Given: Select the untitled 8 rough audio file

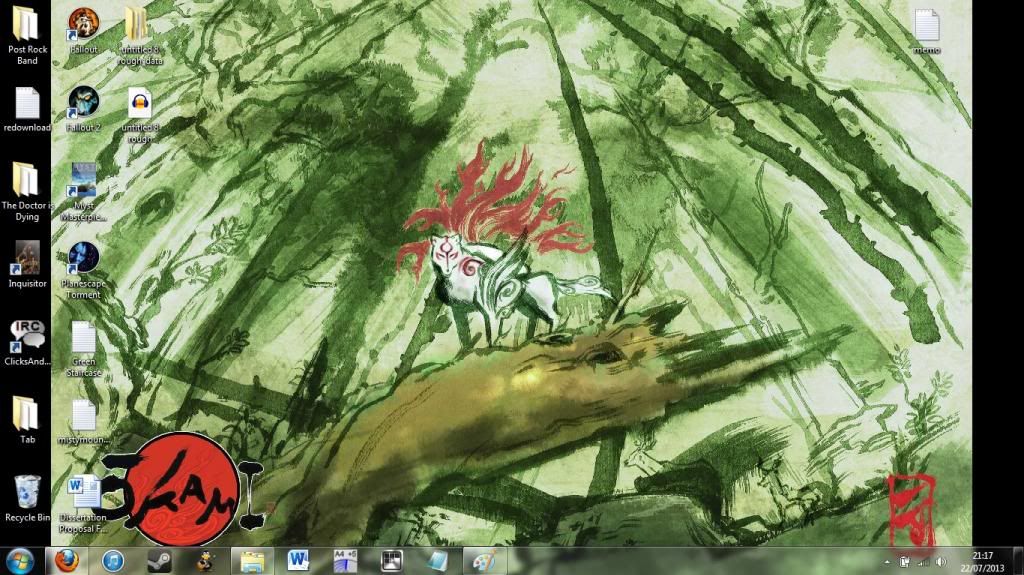Looking at the screenshot, I should point(140,114).
